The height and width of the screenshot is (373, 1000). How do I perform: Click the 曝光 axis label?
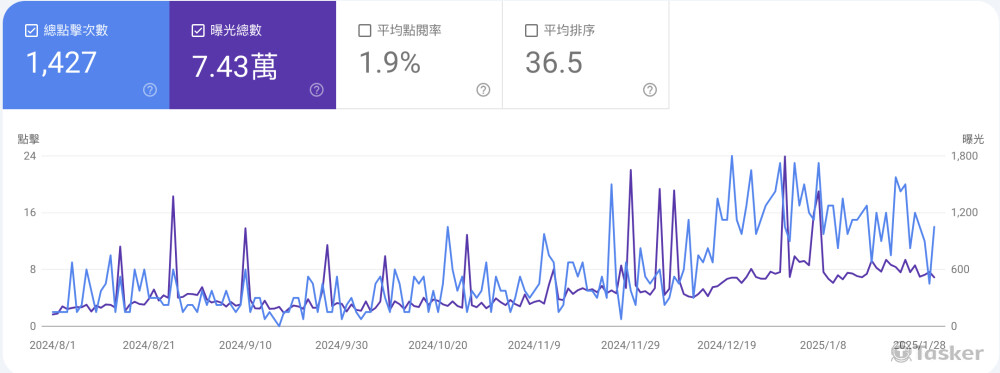click(973, 138)
